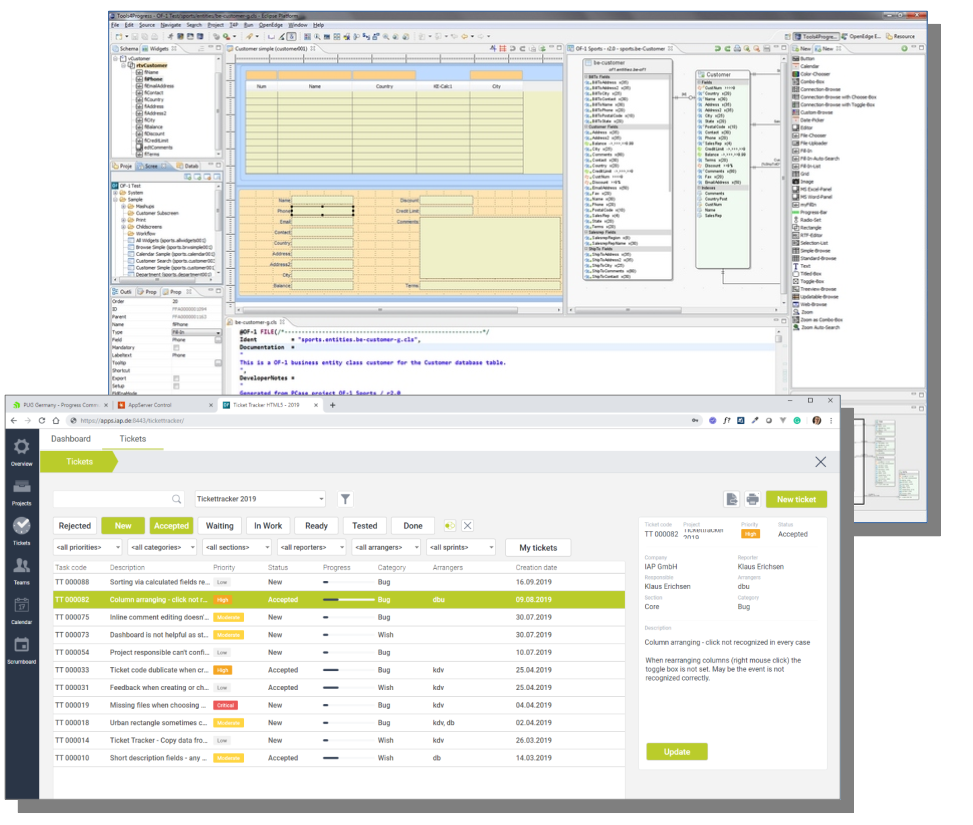This screenshot has height=825, width=973.
Task: Switch to the Dashboard tab
Action: click(71, 439)
